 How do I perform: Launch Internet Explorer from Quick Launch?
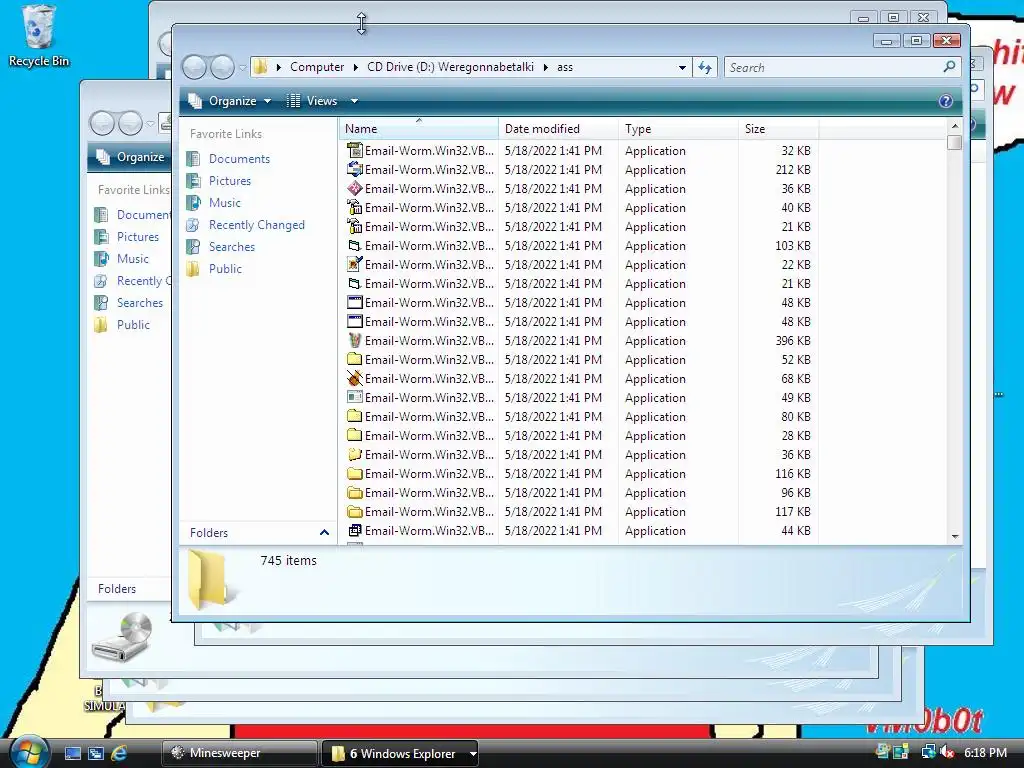119,753
